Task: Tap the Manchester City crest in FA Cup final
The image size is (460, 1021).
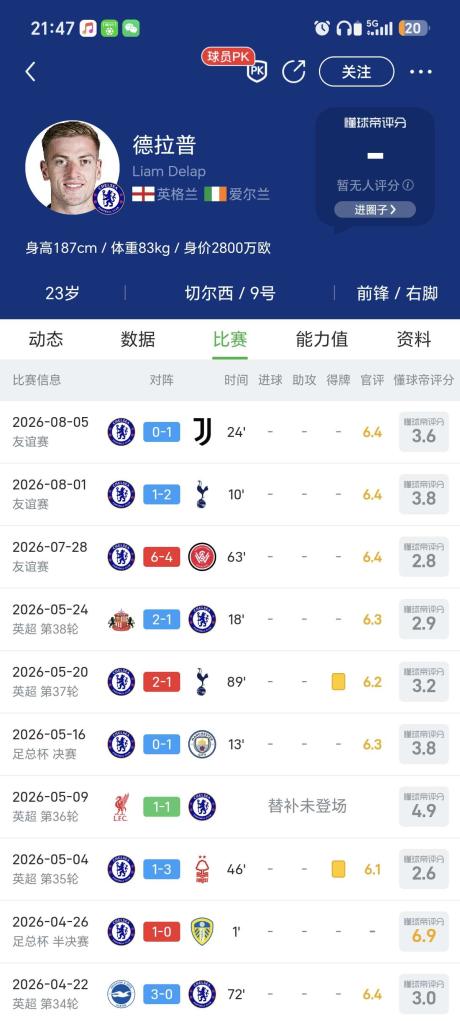Action: tap(202, 744)
